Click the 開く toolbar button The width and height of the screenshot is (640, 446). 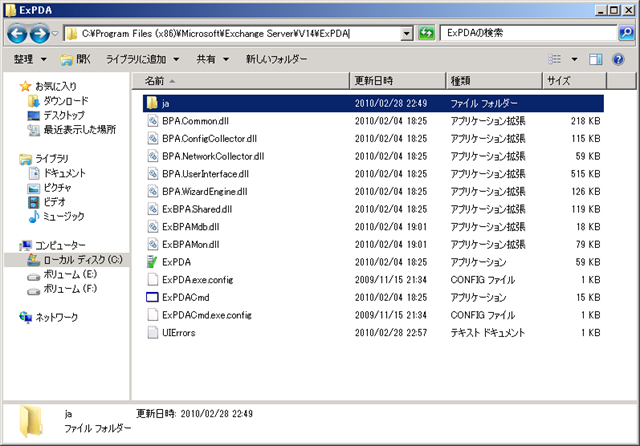click(76, 60)
